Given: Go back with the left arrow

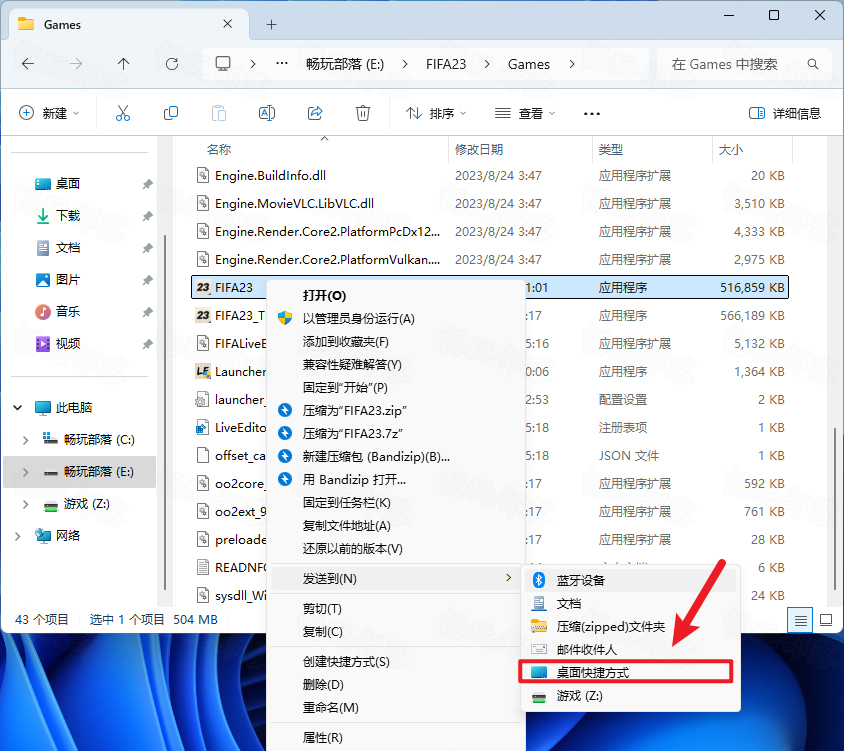Looking at the screenshot, I should point(28,64).
